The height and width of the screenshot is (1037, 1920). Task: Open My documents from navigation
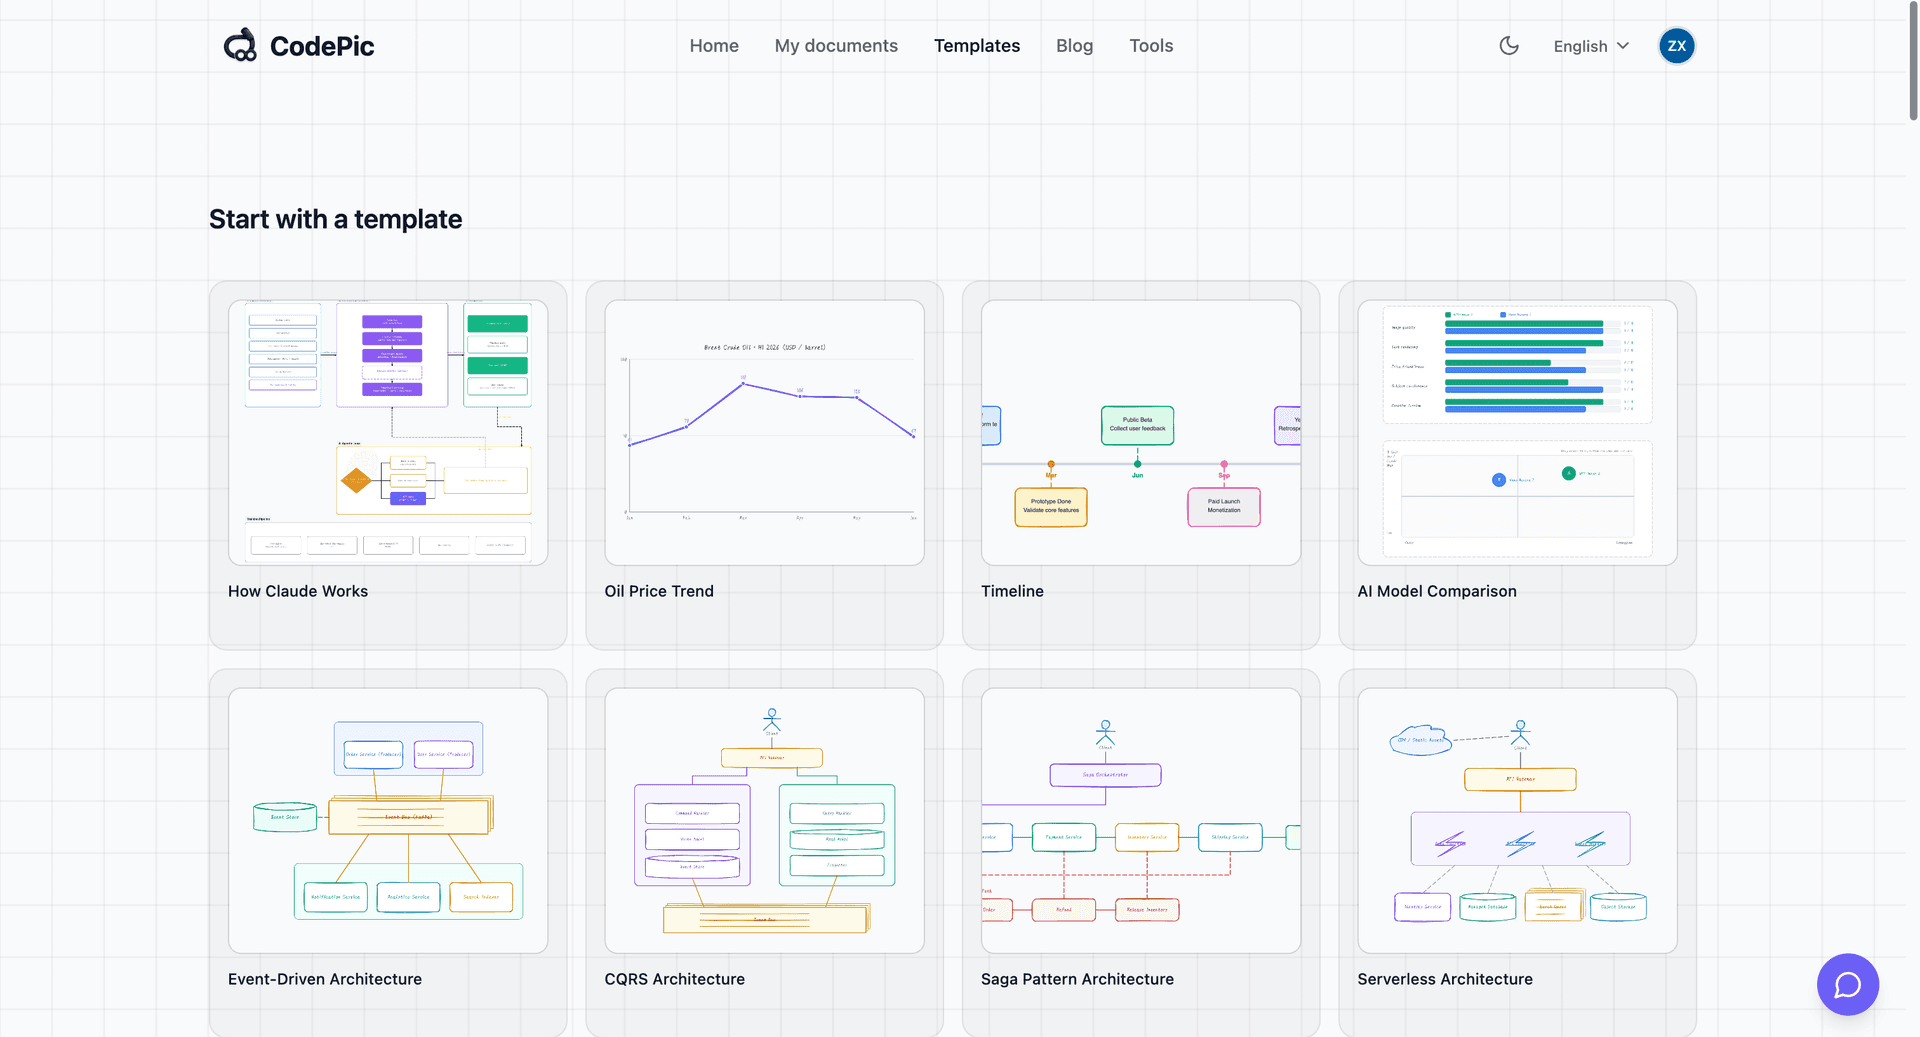836,46
